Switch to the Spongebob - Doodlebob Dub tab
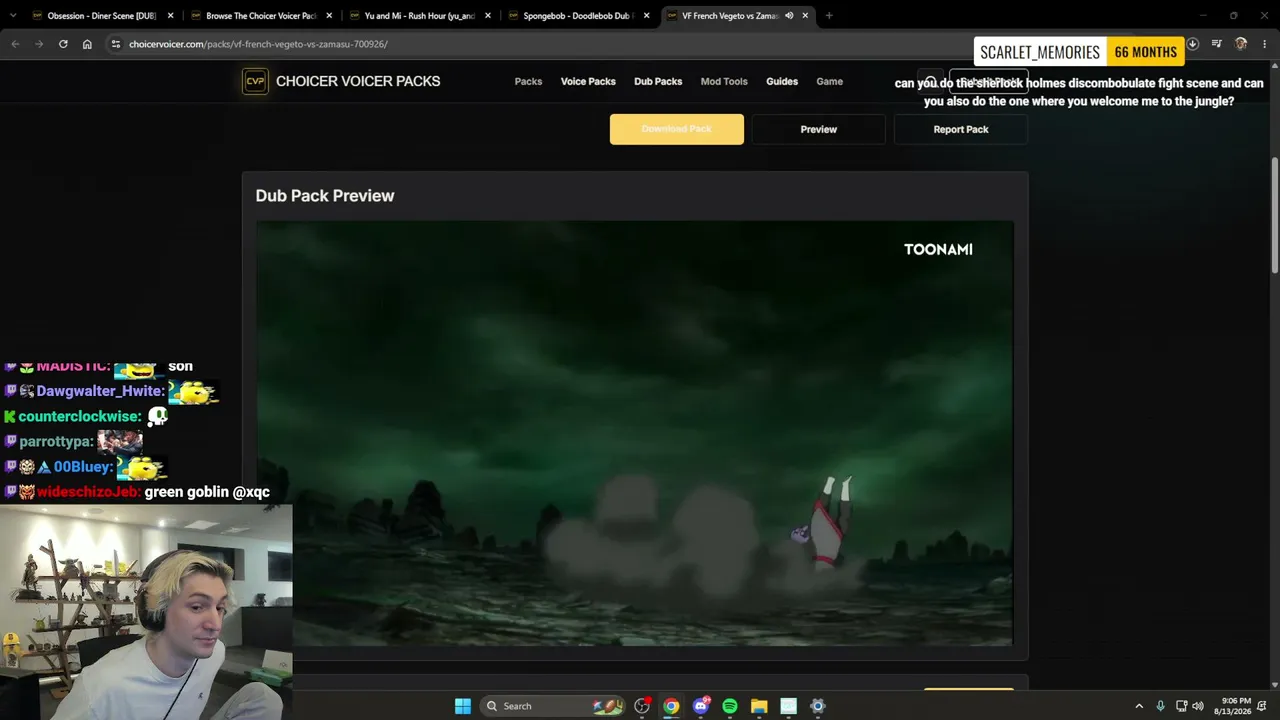Viewport: 1280px width, 720px height. pos(577,16)
